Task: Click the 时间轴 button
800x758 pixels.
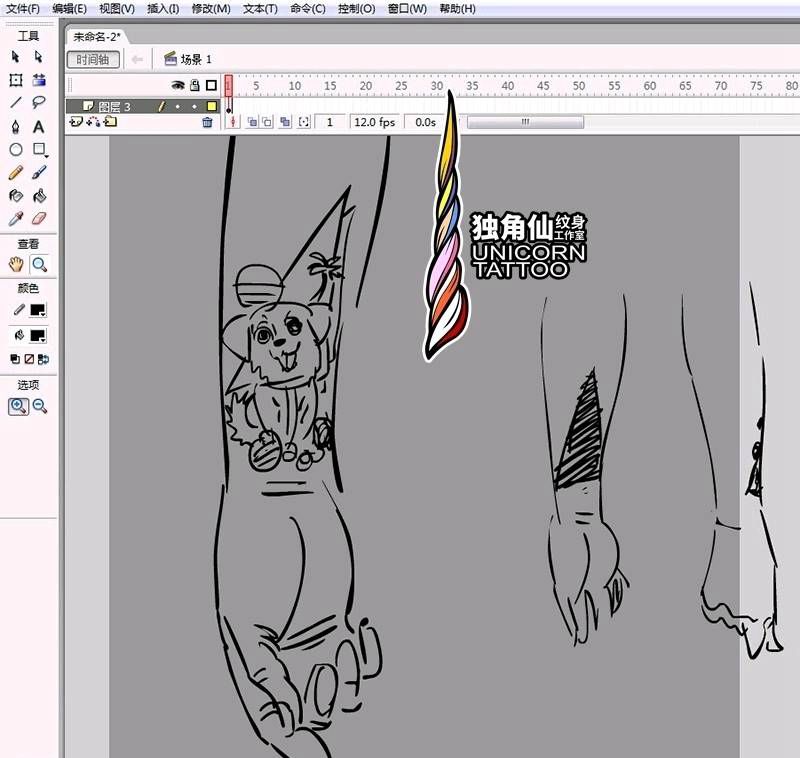Action: (94, 59)
